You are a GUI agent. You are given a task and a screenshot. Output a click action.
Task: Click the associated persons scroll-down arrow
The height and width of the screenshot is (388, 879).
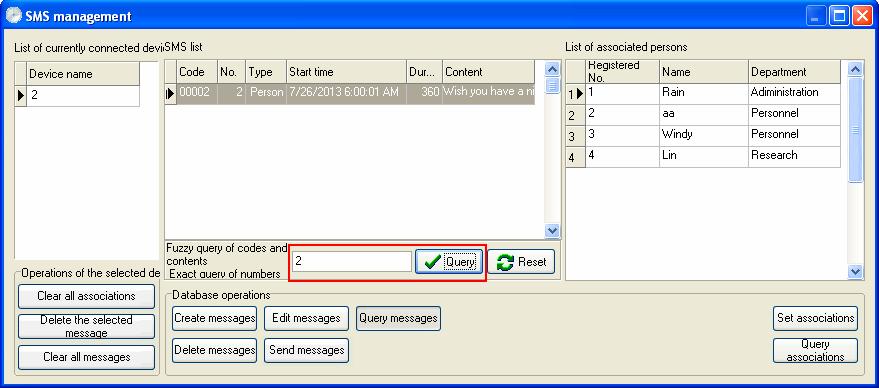(855, 272)
